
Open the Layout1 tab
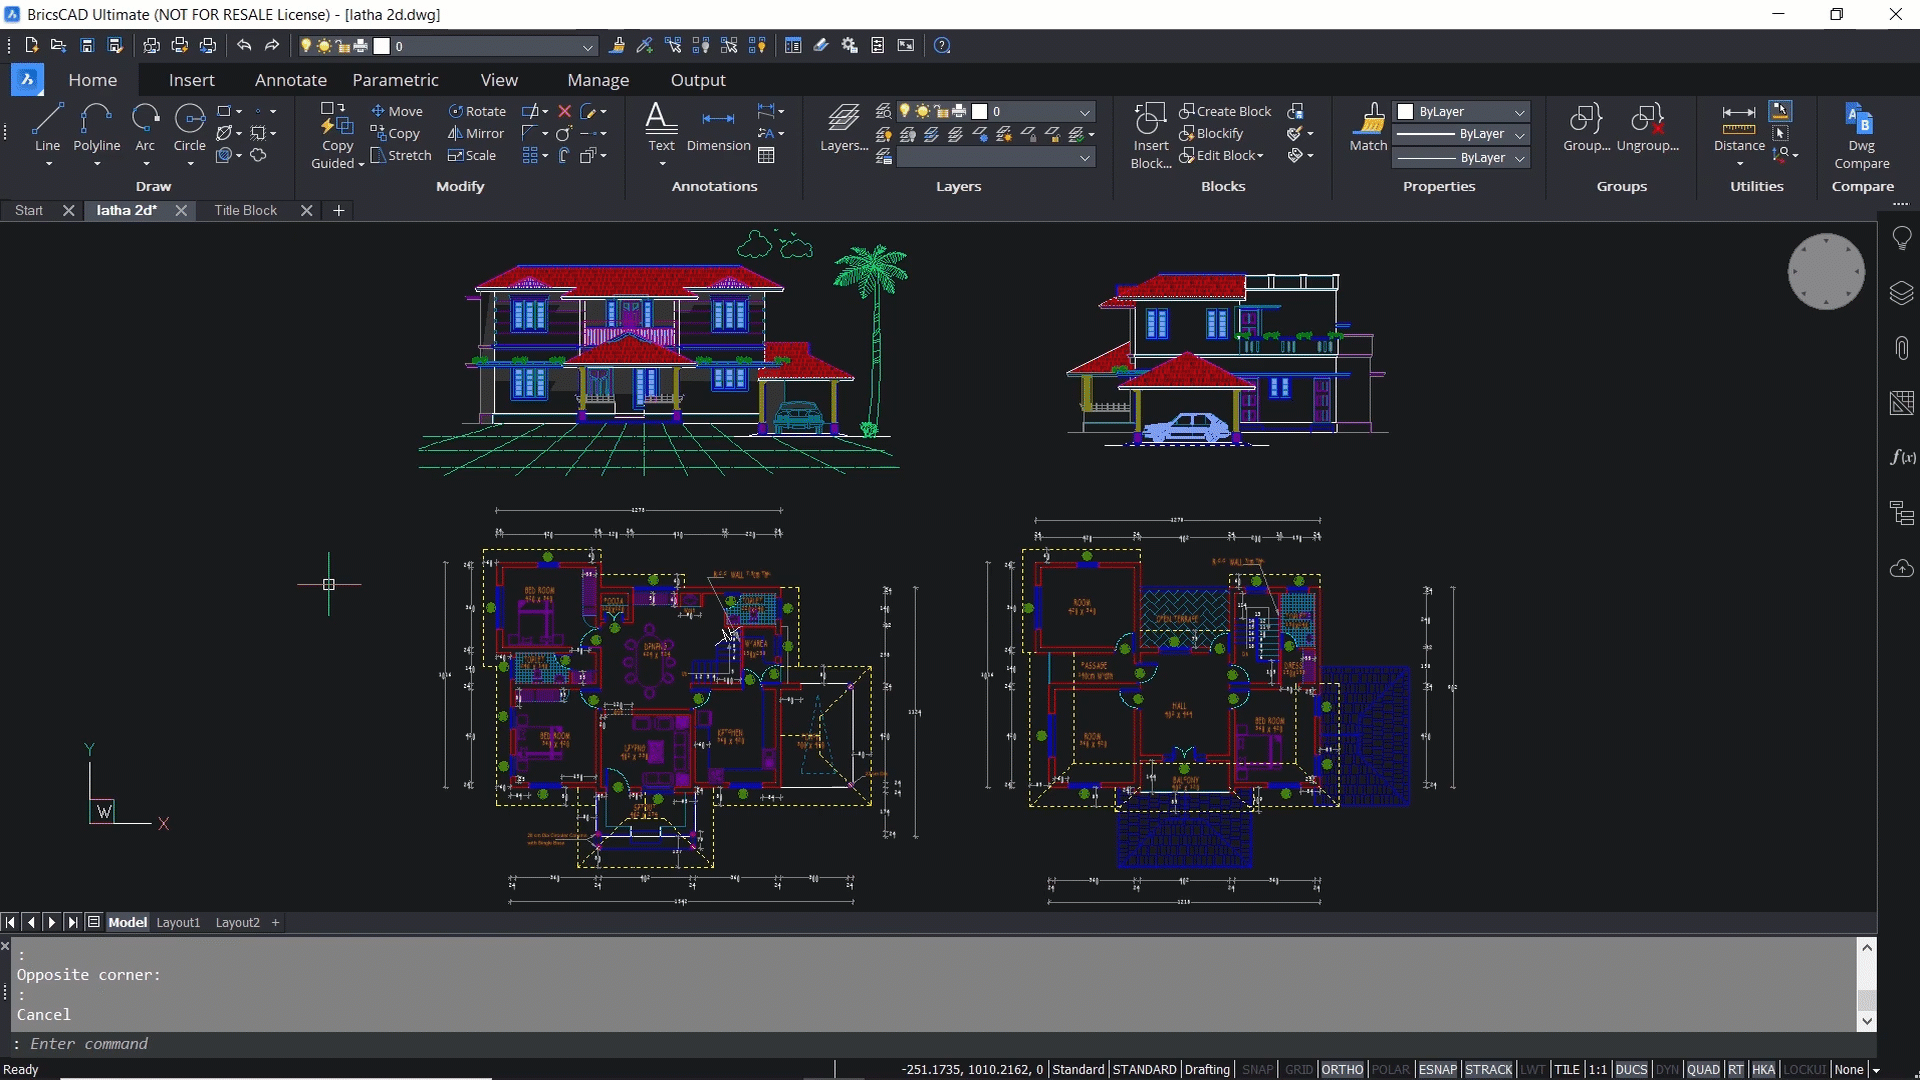pyautogui.click(x=178, y=922)
